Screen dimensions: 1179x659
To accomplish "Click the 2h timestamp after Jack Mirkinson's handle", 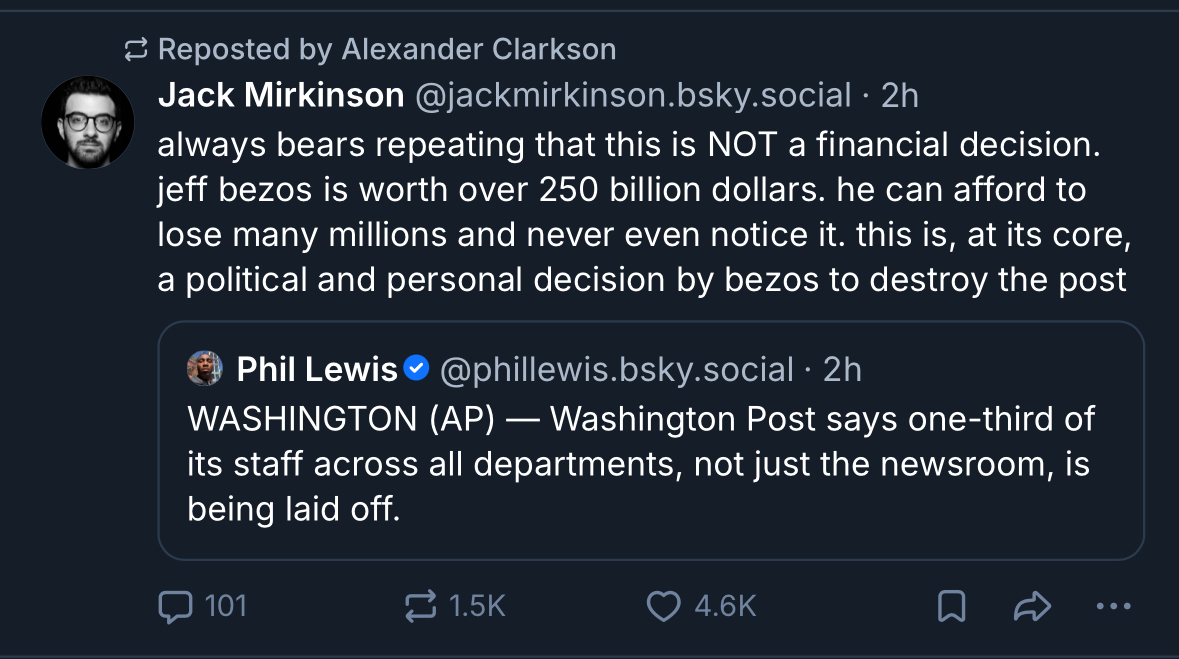I will pyautogui.click(x=899, y=96).
